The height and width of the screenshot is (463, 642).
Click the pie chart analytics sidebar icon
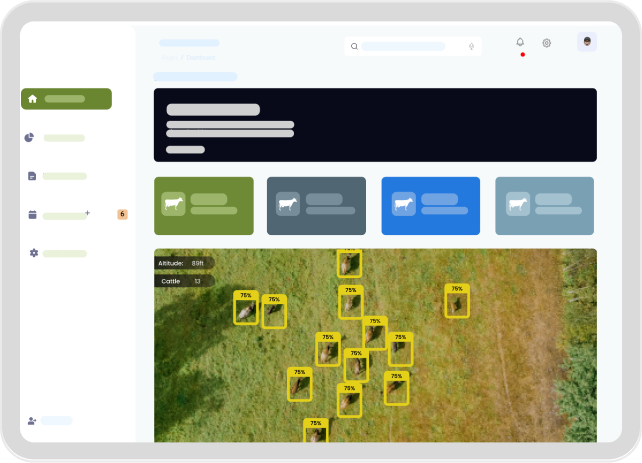(x=32, y=138)
